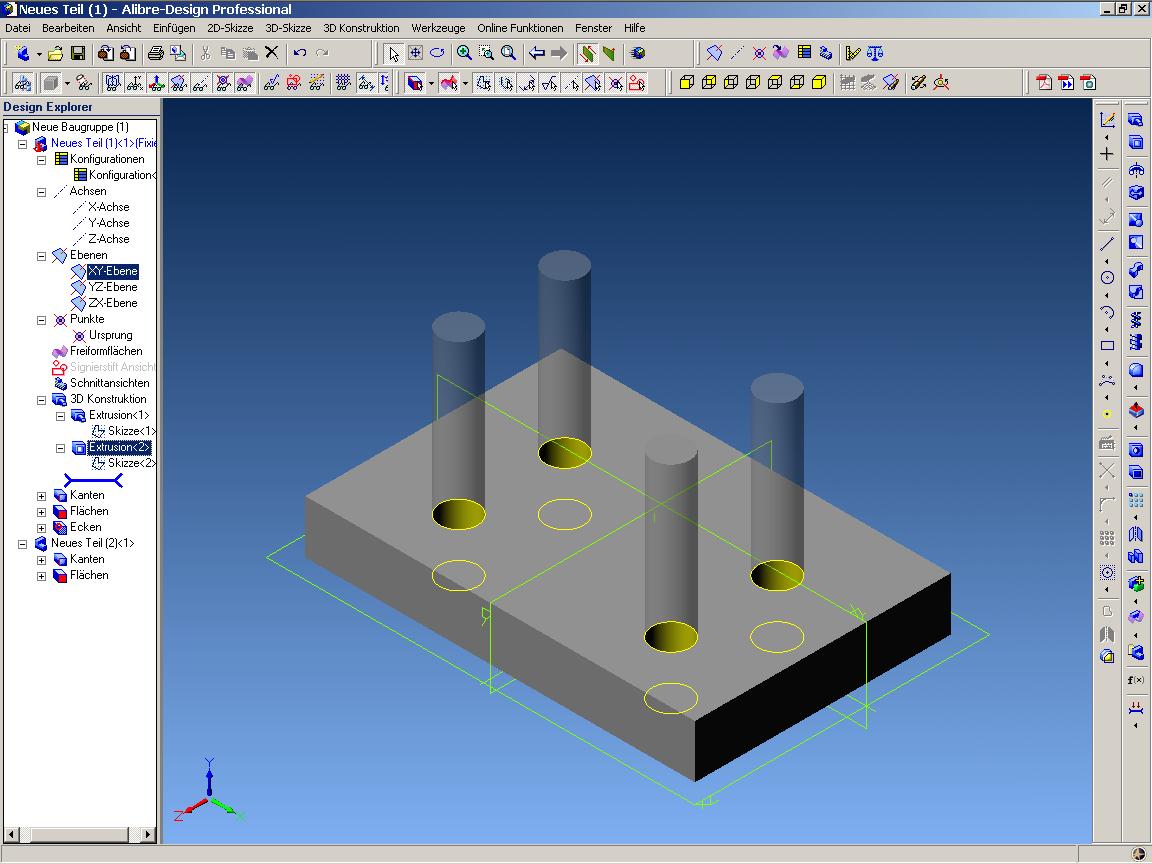Select Skizze<2> in the tree

(132, 463)
